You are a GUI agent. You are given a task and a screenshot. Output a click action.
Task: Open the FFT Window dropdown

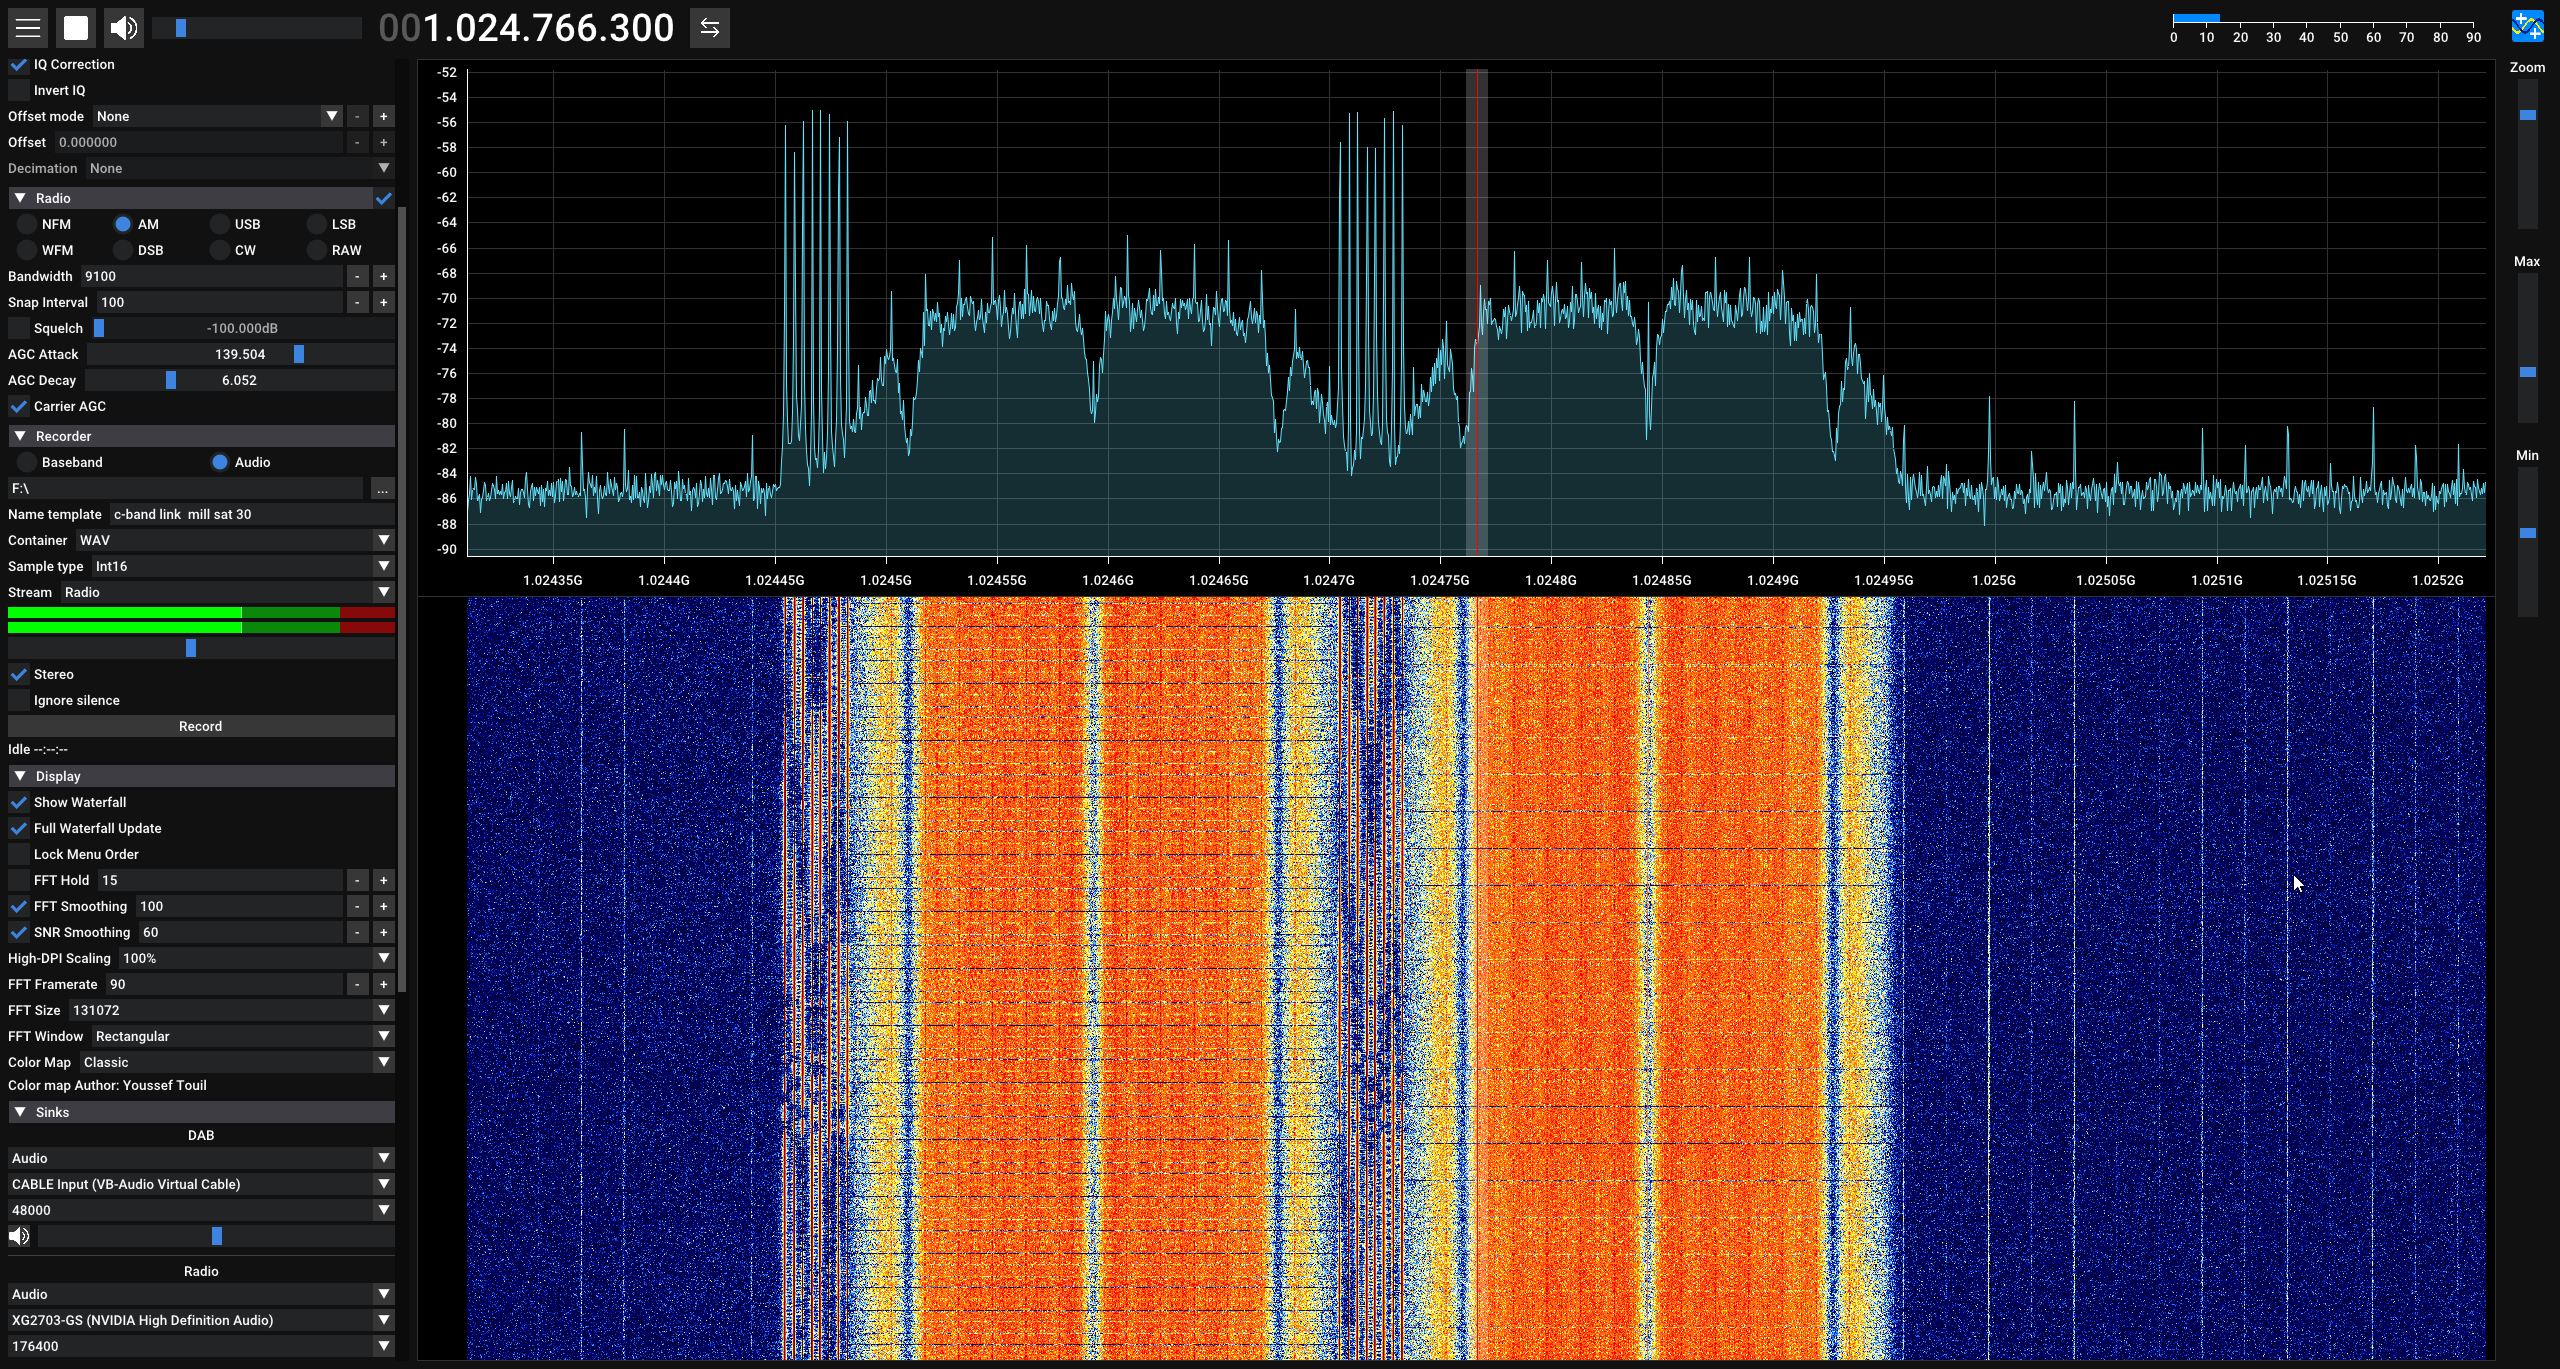(x=243, y=1036)
